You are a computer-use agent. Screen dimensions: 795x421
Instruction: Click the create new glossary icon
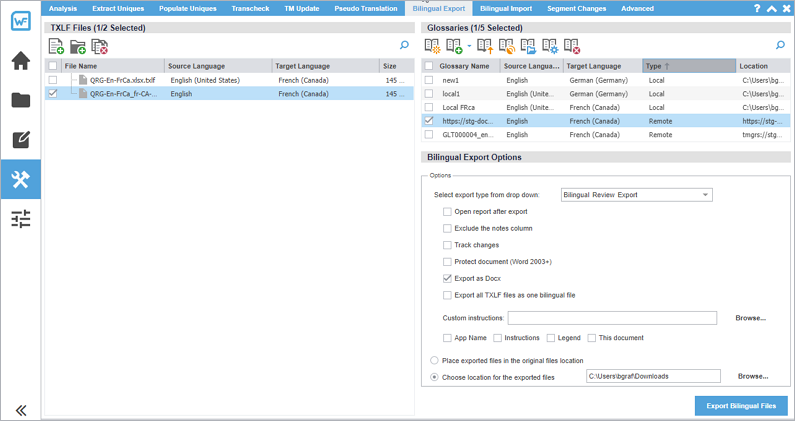433,46
